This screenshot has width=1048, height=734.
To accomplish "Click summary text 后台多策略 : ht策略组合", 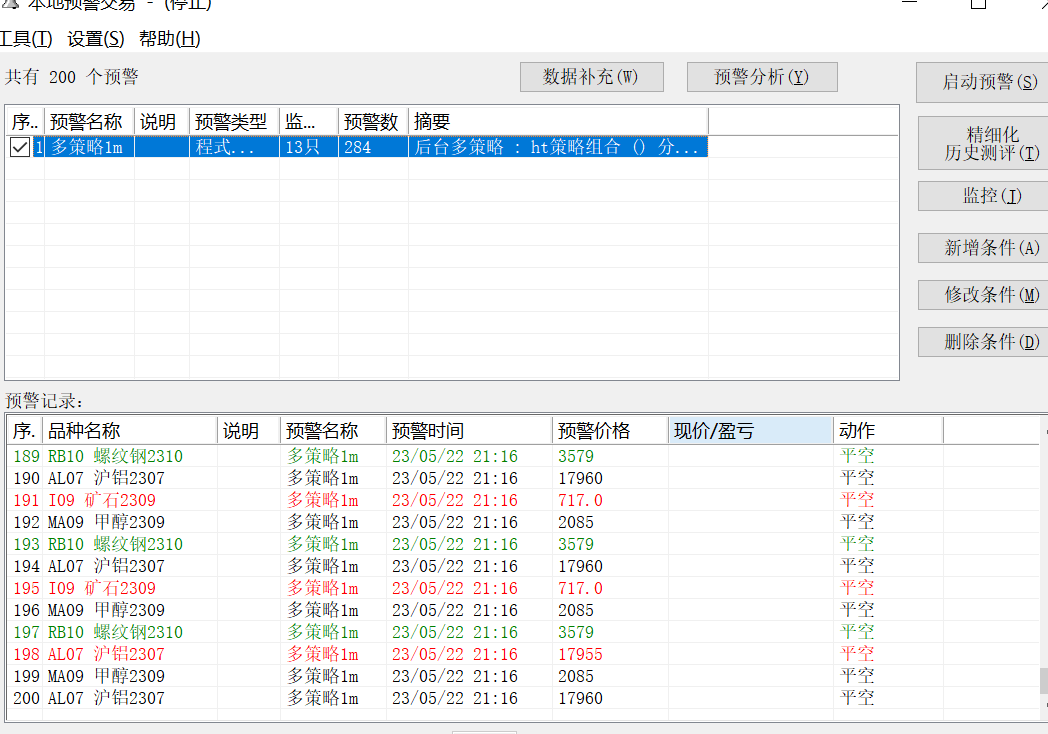I will [x=558, y=147].
